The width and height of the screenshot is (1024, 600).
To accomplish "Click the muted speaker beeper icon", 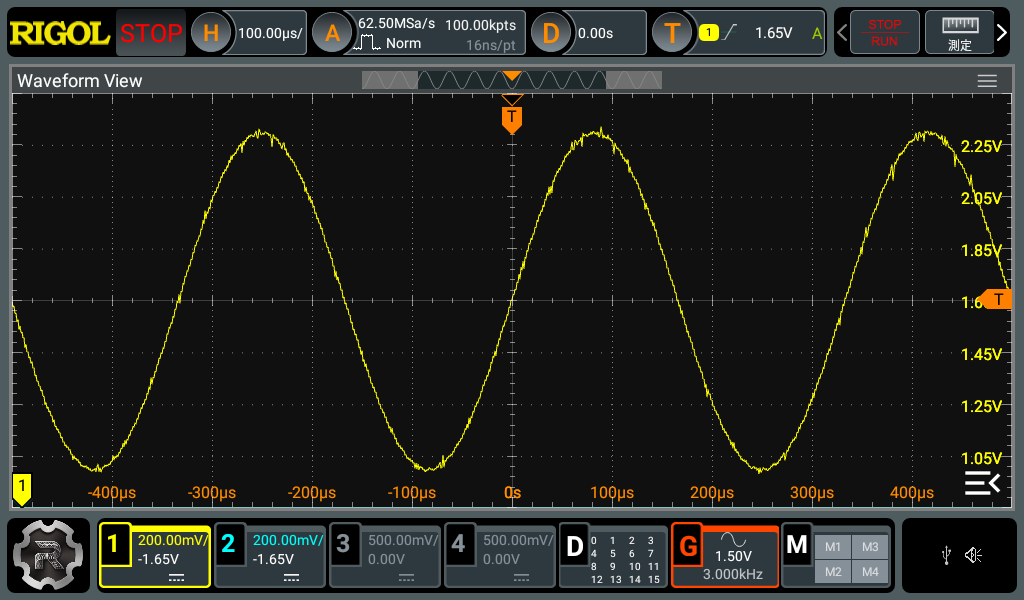I will [x=974, y=556].
